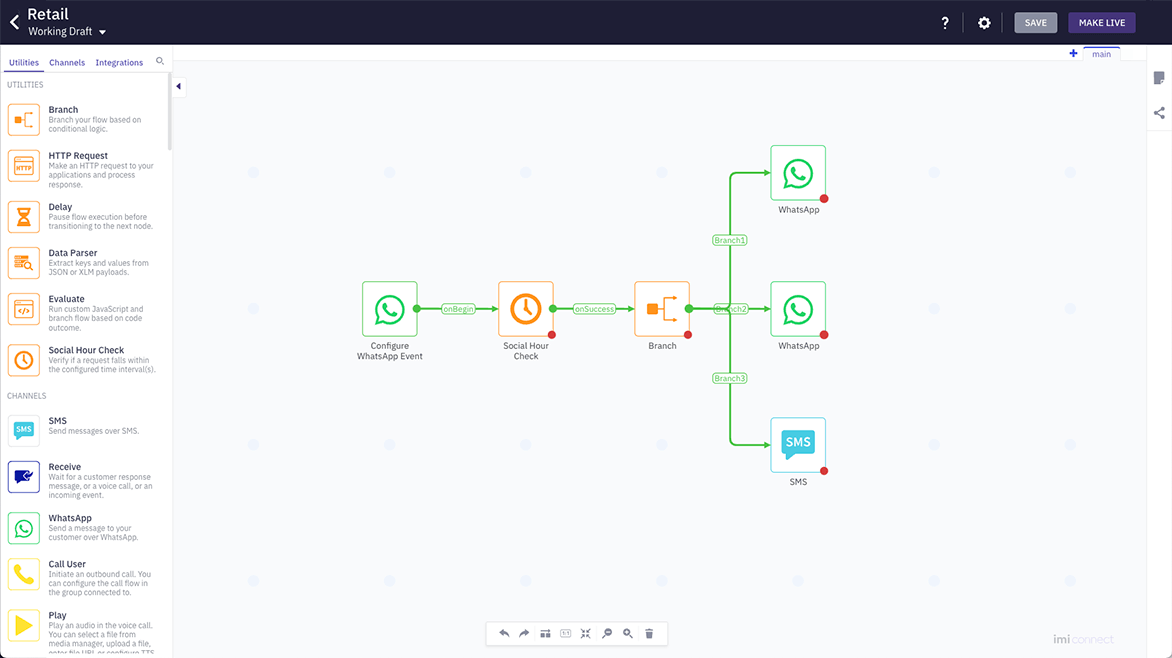Click the Evaluate utility in the palette

pos(84,313)
